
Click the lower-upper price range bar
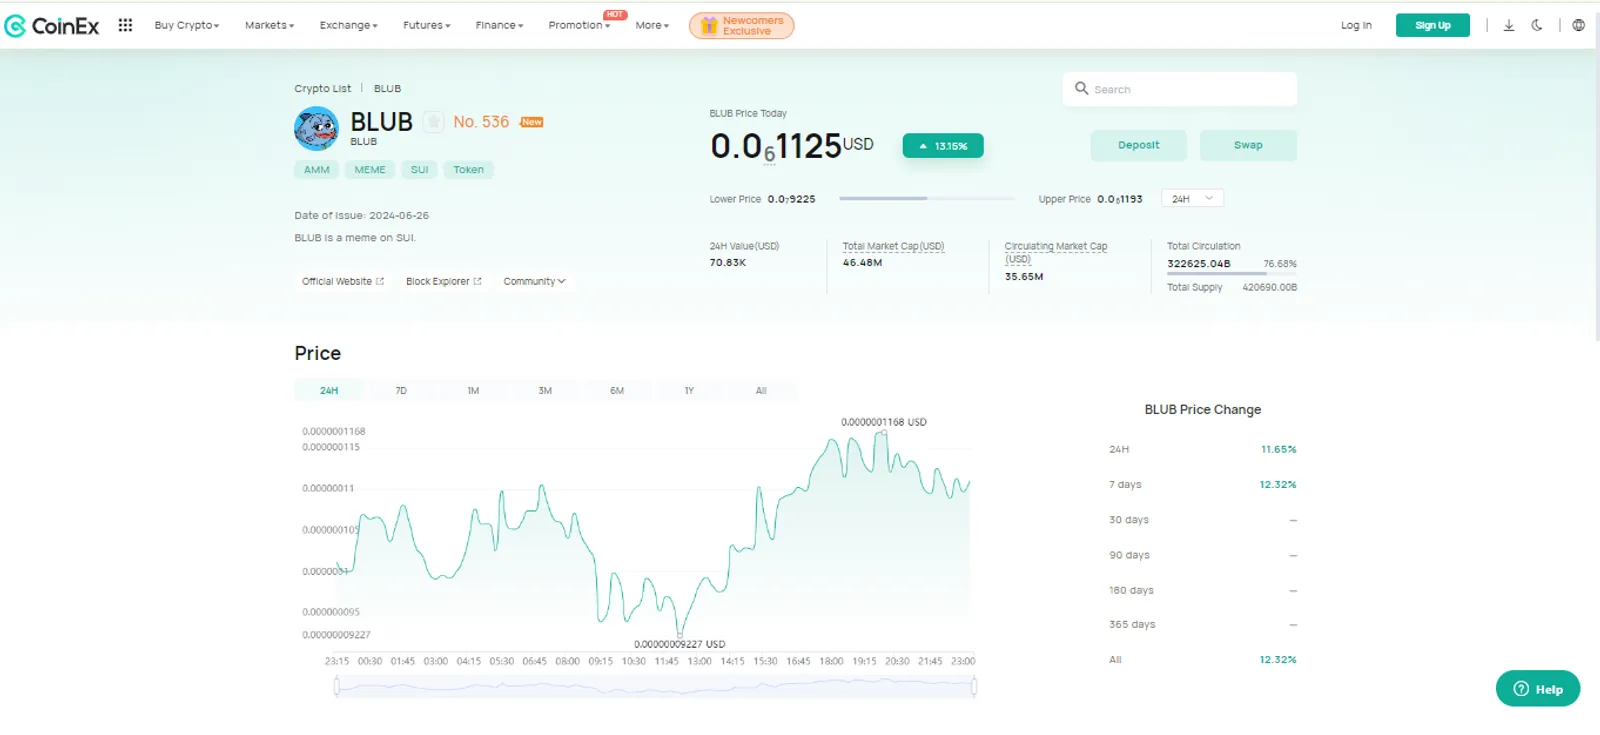pos(927,199)
